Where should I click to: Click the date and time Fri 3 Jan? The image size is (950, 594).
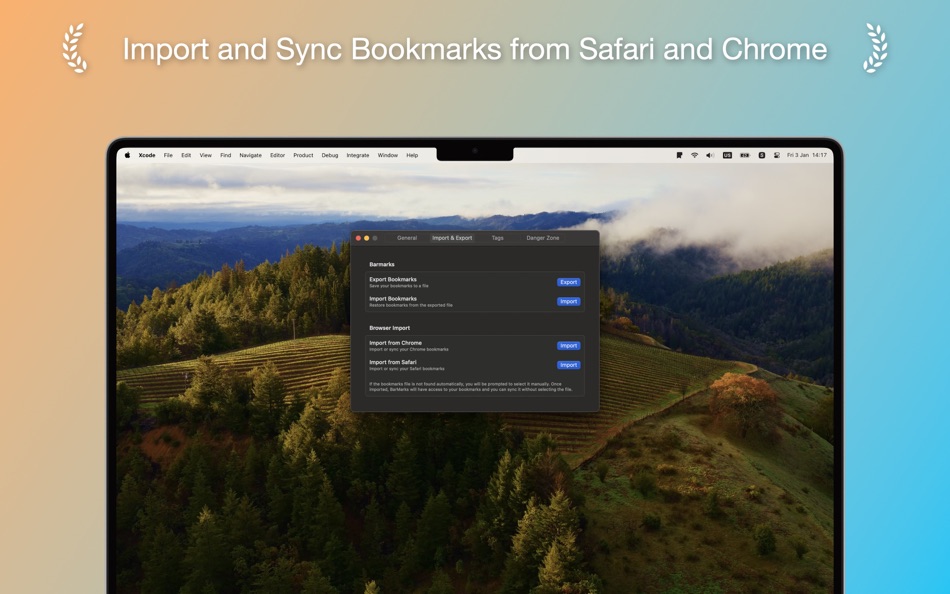pos(806,155)
